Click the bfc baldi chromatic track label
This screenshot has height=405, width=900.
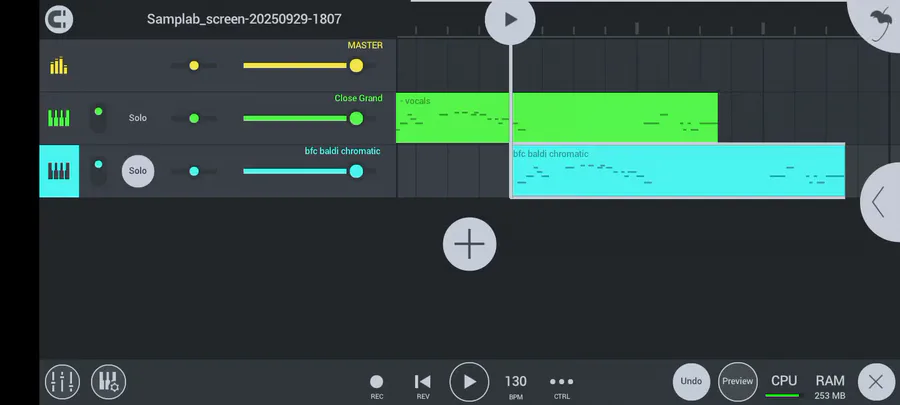click(x=342, y=151)
